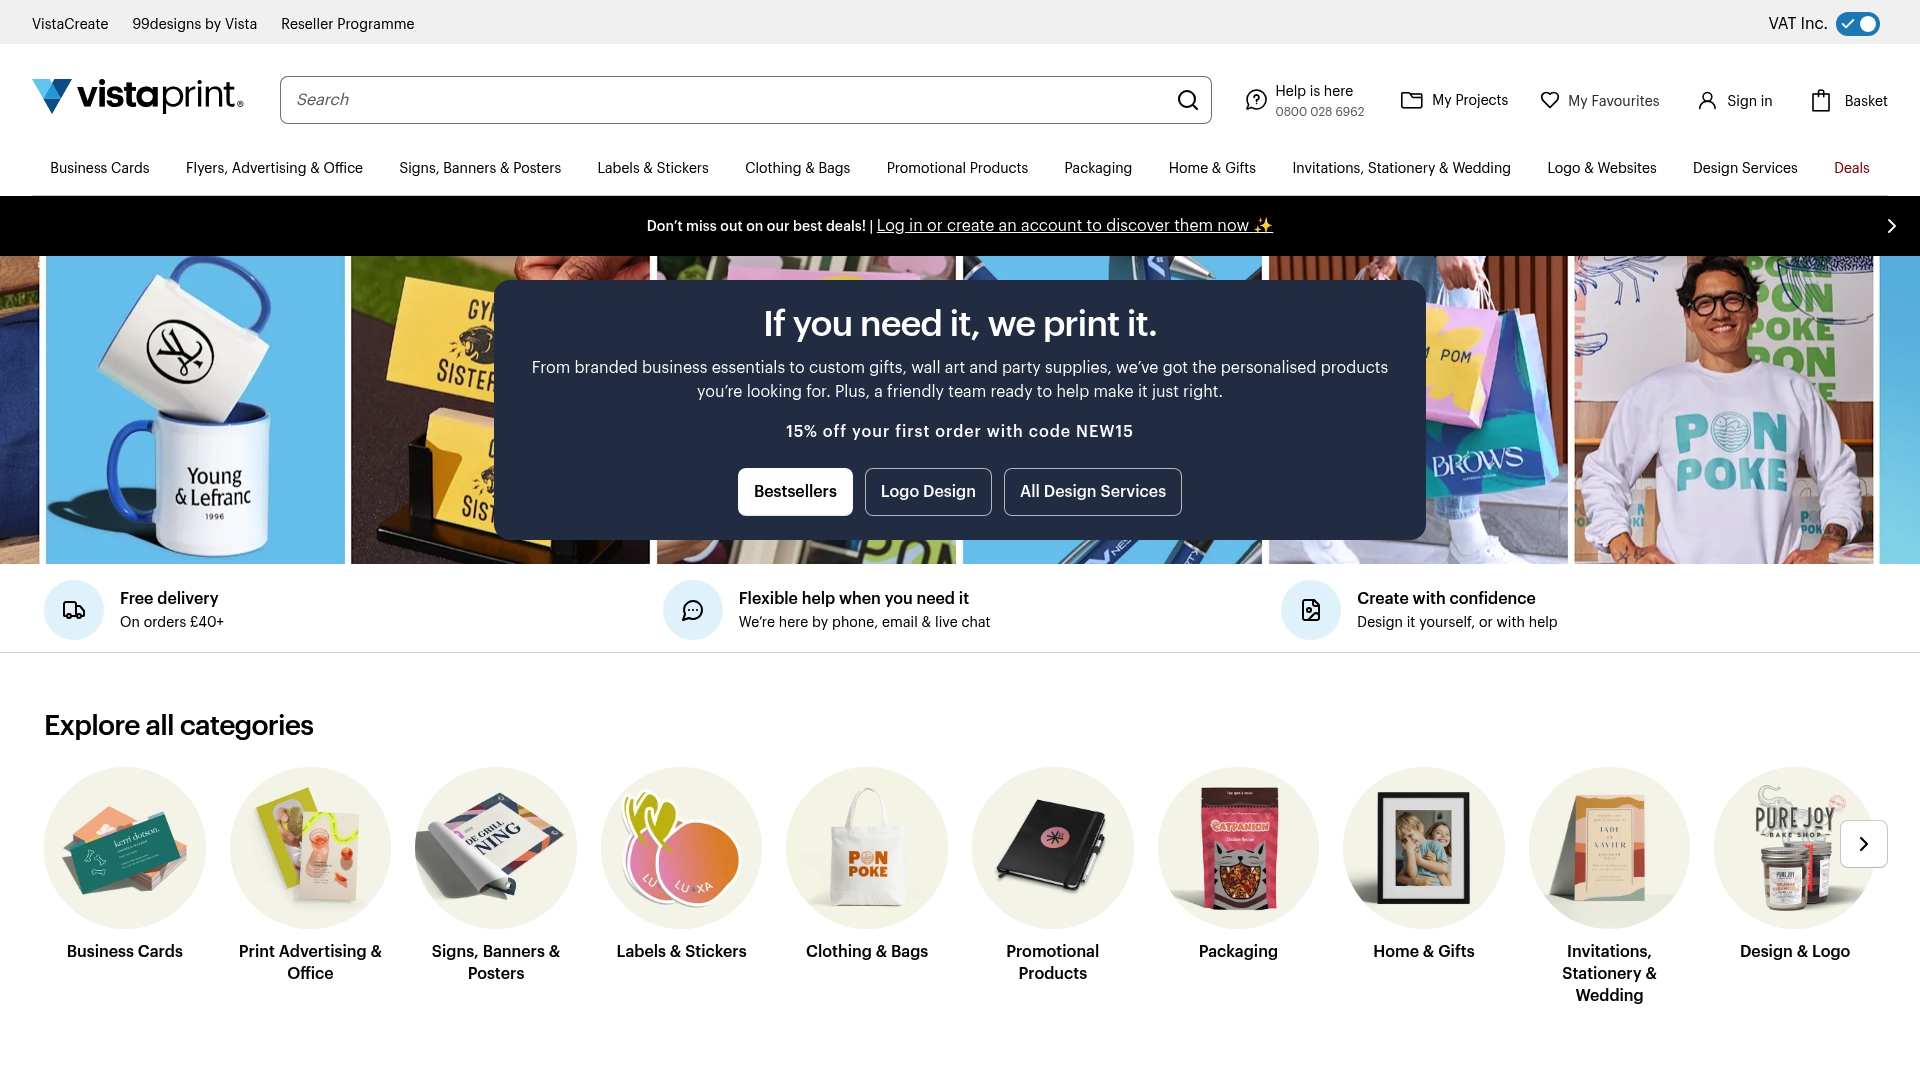Open the Business Cards navigation menu

99,168
